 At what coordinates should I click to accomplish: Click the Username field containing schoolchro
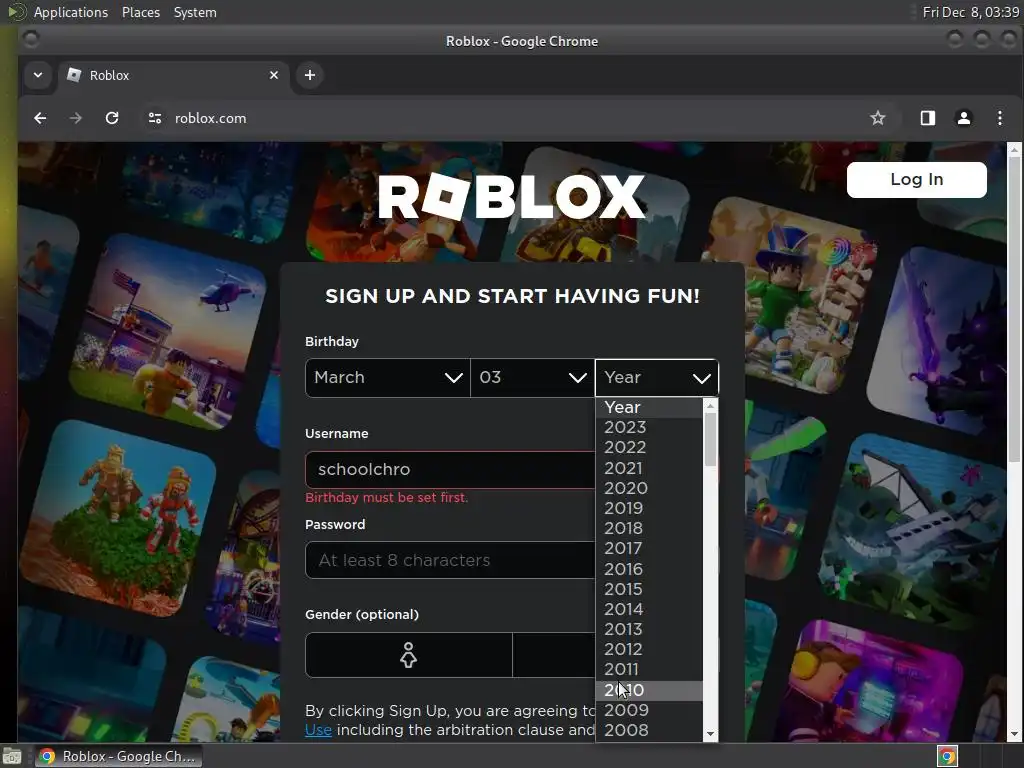[x=451, y=470]
